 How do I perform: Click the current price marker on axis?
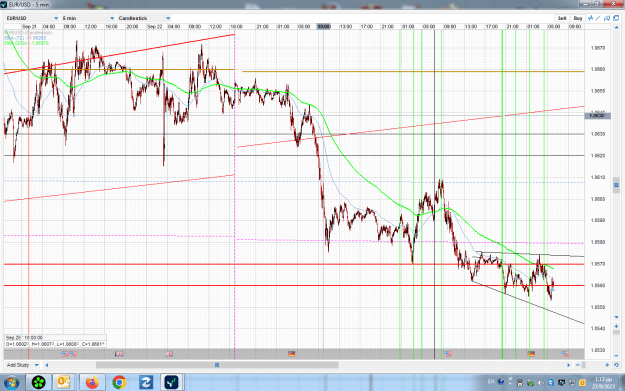coord(597,116)
